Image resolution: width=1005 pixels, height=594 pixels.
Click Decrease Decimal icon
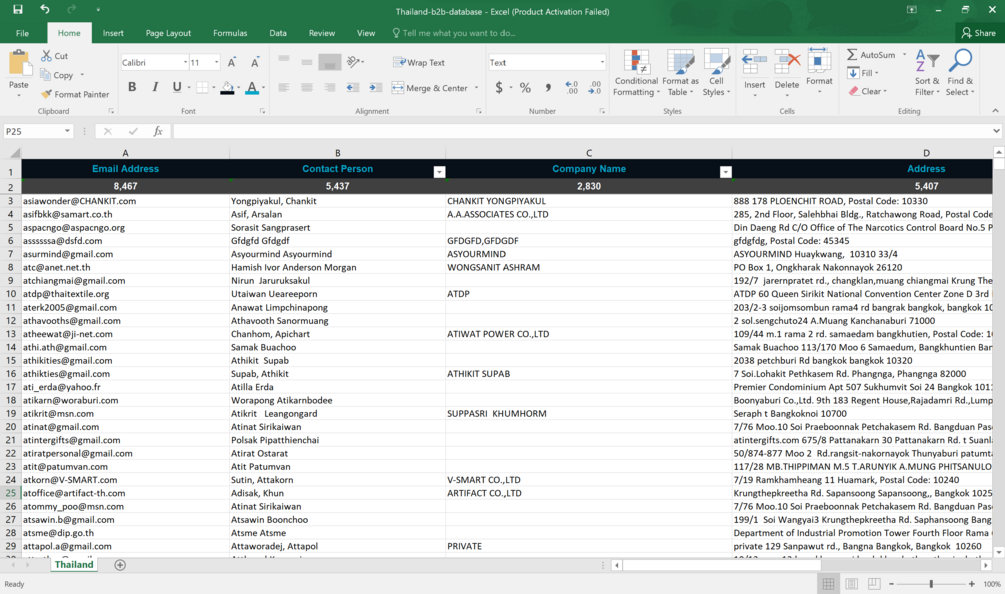pos(595,88)
